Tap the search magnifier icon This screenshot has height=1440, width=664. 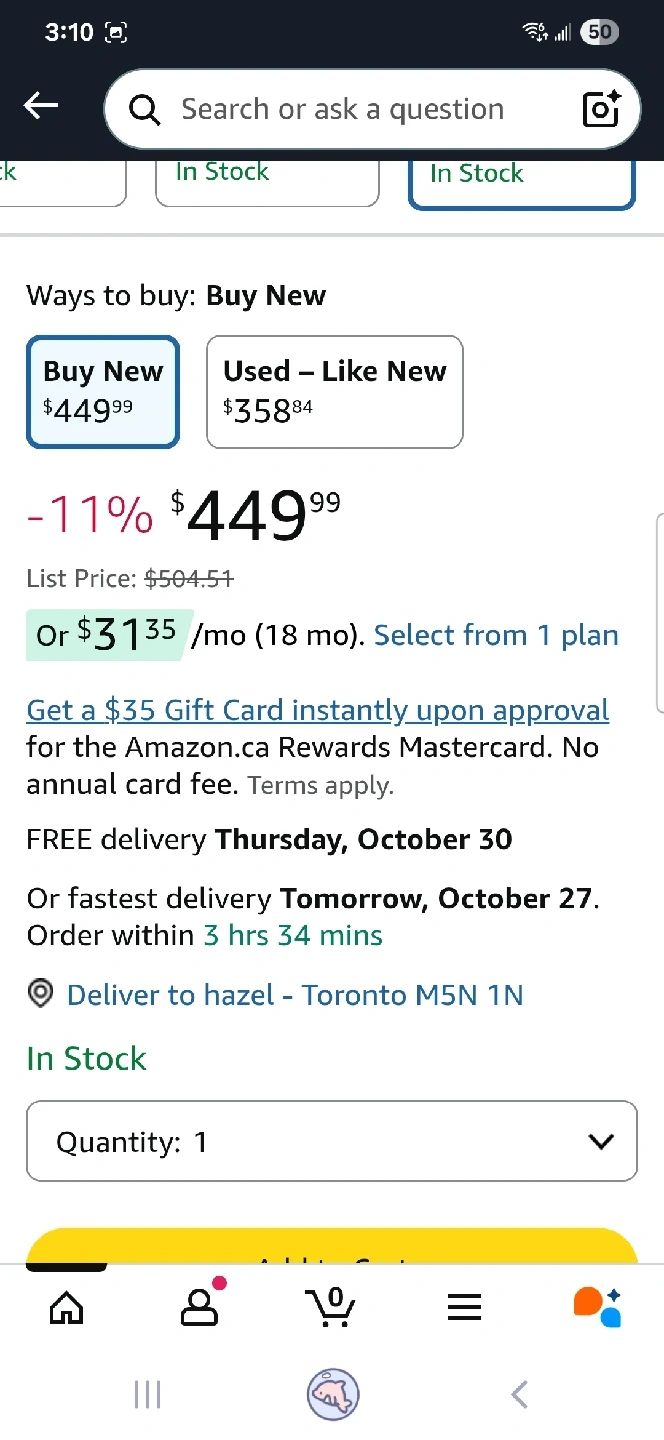point(145,110)
